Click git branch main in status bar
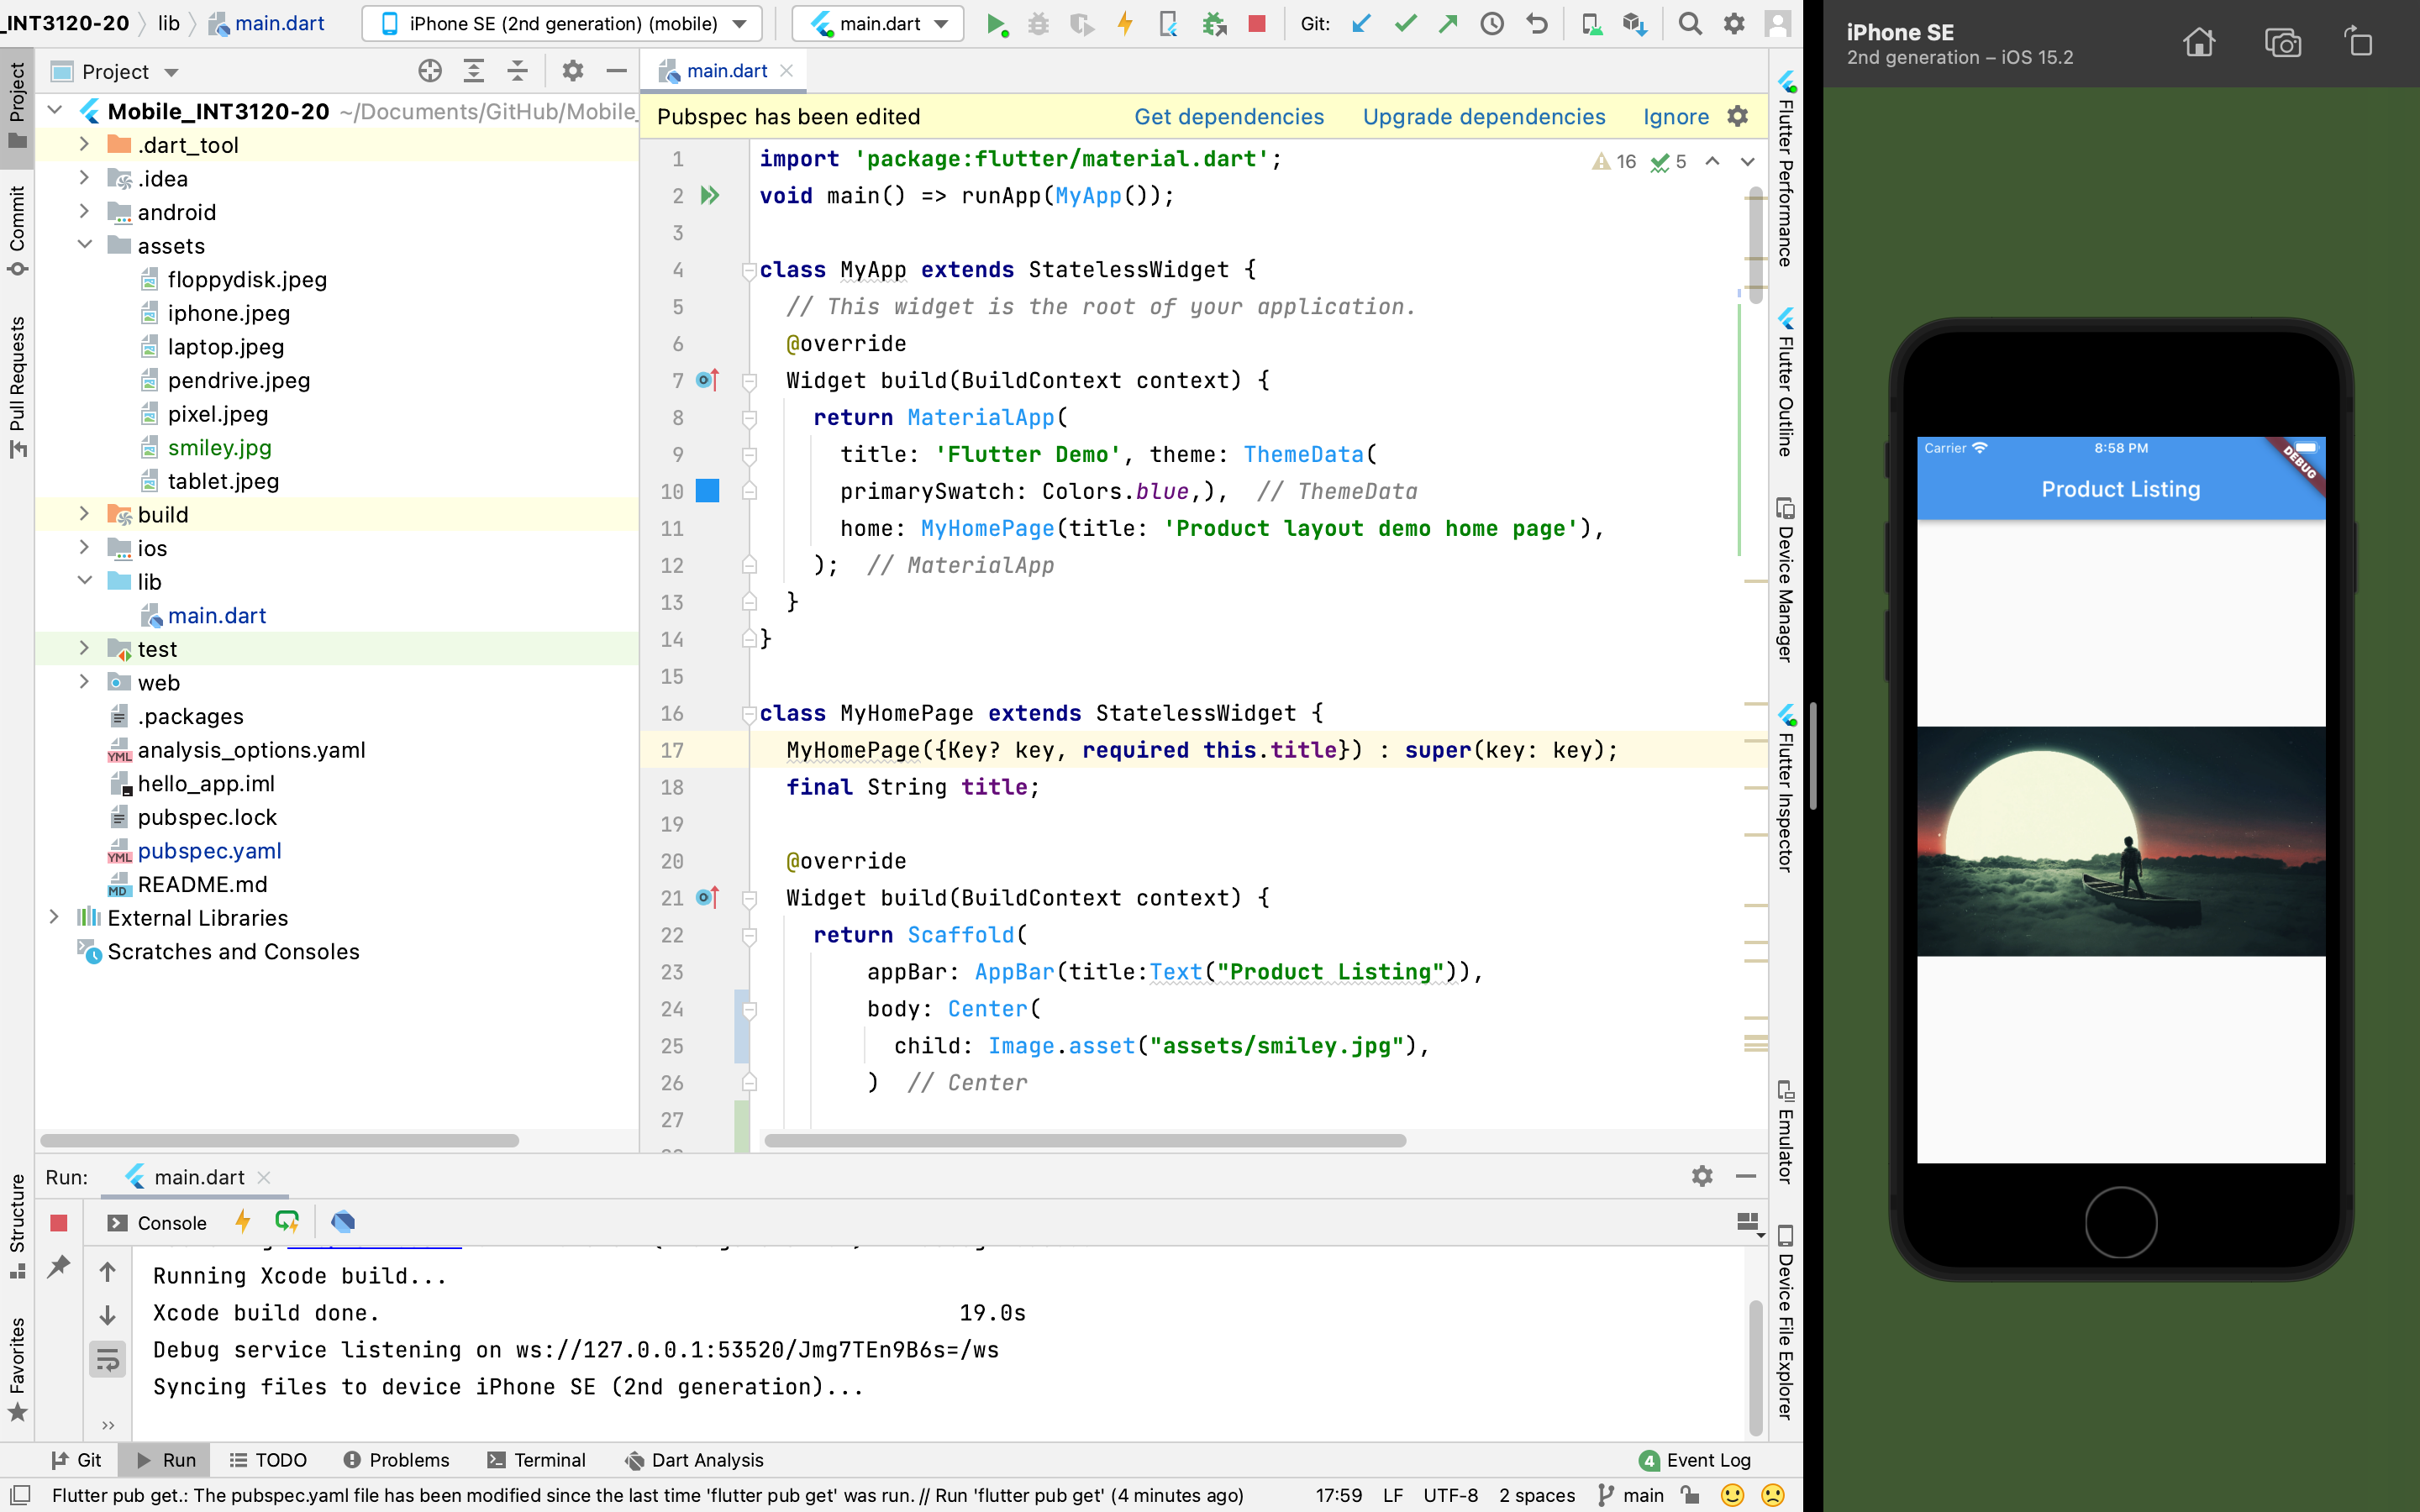 coord(1632,1495)
